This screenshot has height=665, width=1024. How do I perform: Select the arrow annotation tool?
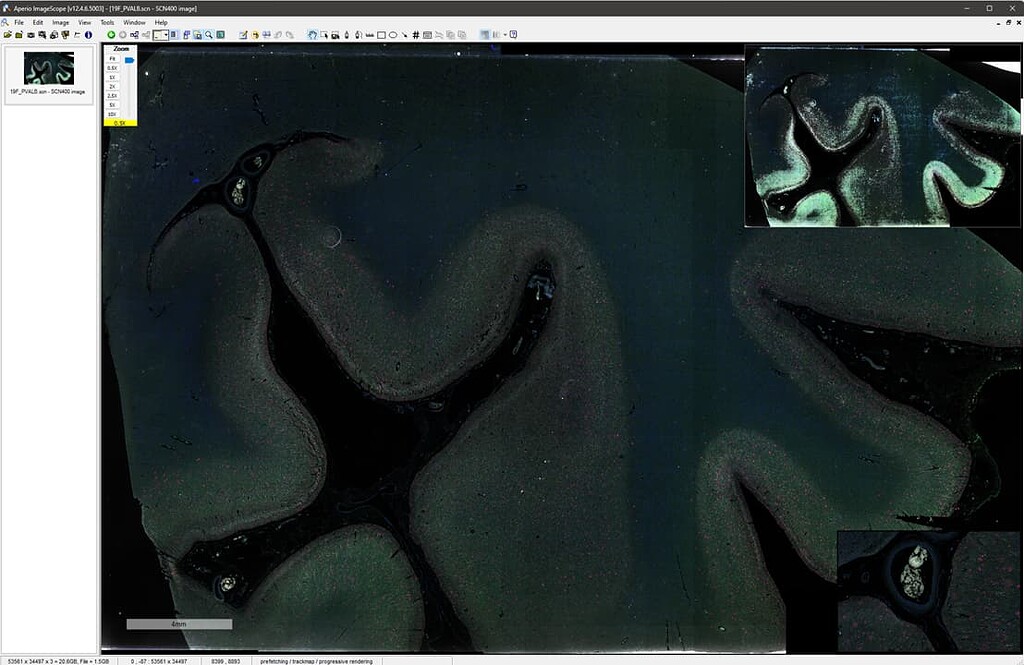click(x=404, y=34)
